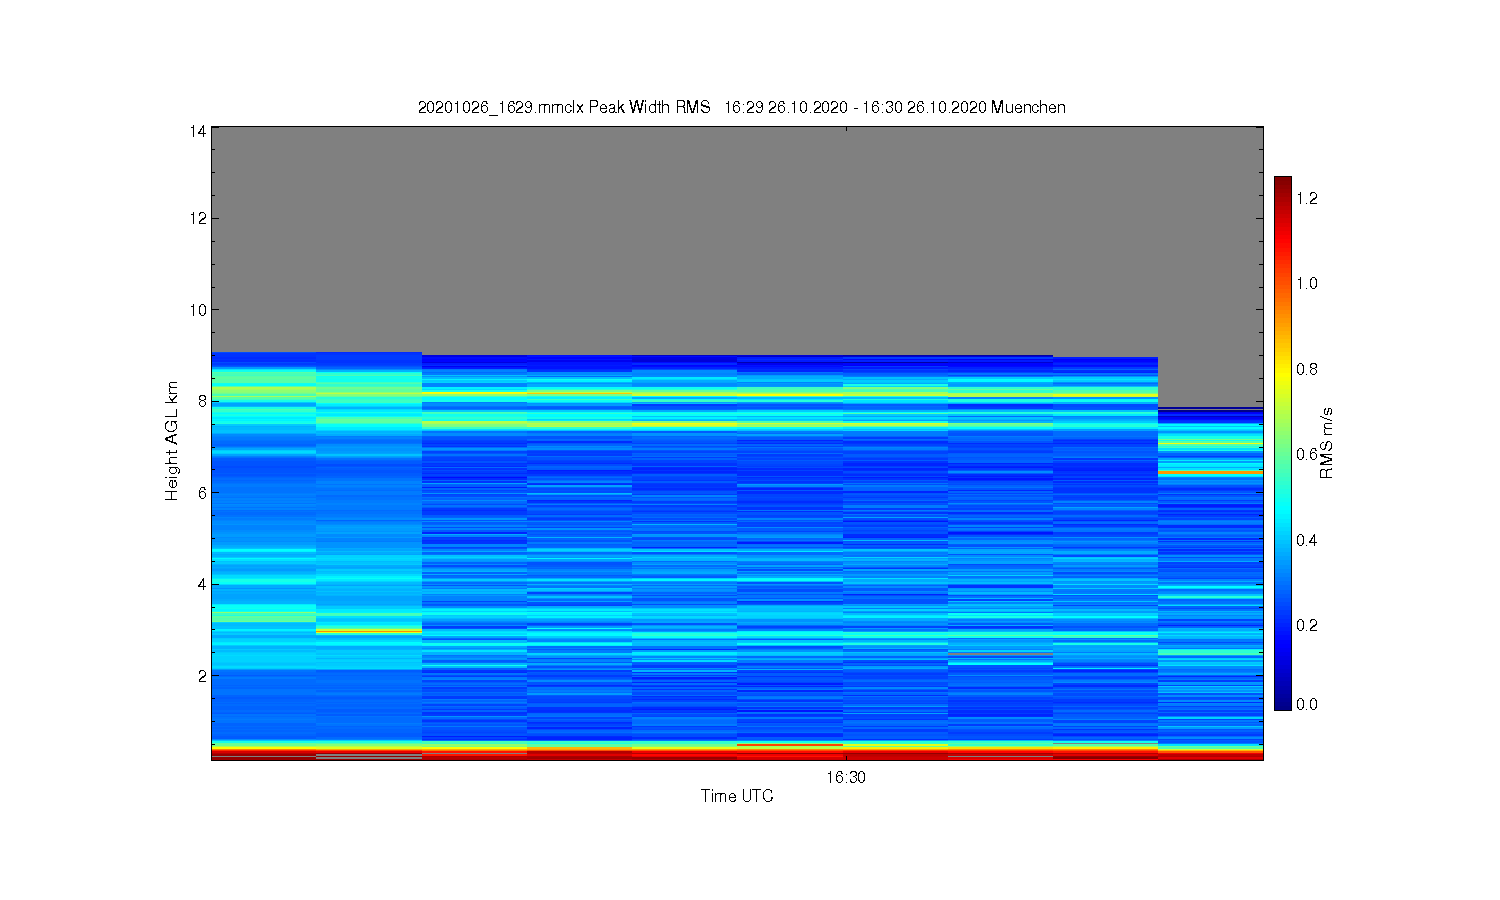Click the 14 height axis tick label

click(x=197, y=131)
